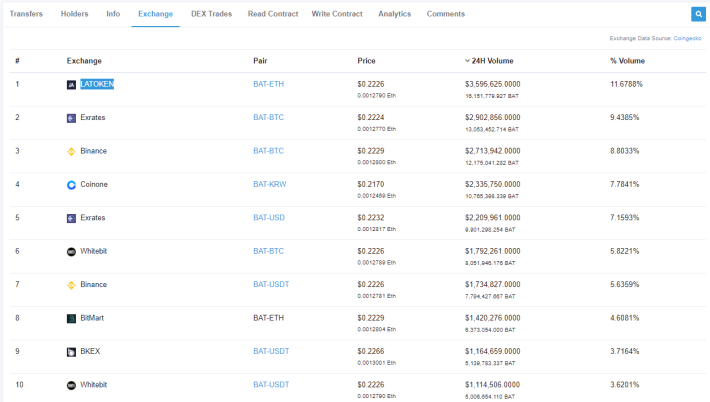Click the BKEX logo icon
Viewport: 710px width, 402px height.
[x=71, y=352]
